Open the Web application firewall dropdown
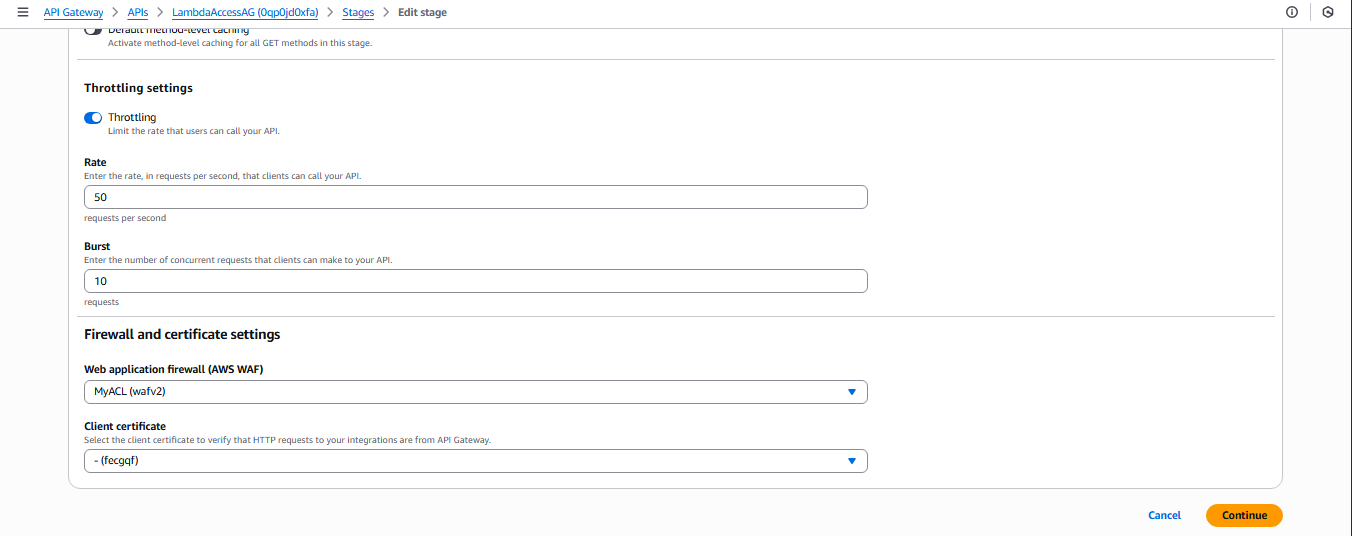Screen dimensions: 1352x536 476,392
